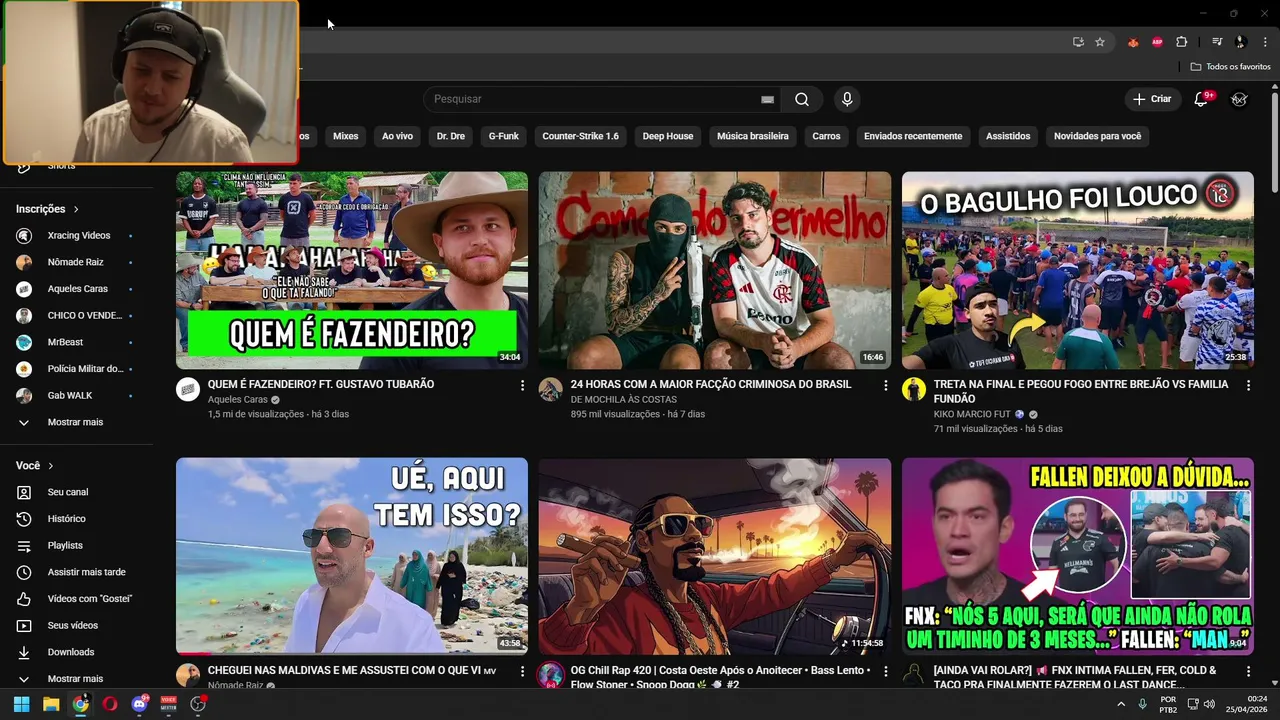
Task: Open options menu for 24 HORAS COM A MAIOR FACÇÃO video
Action: pos(885,385)
